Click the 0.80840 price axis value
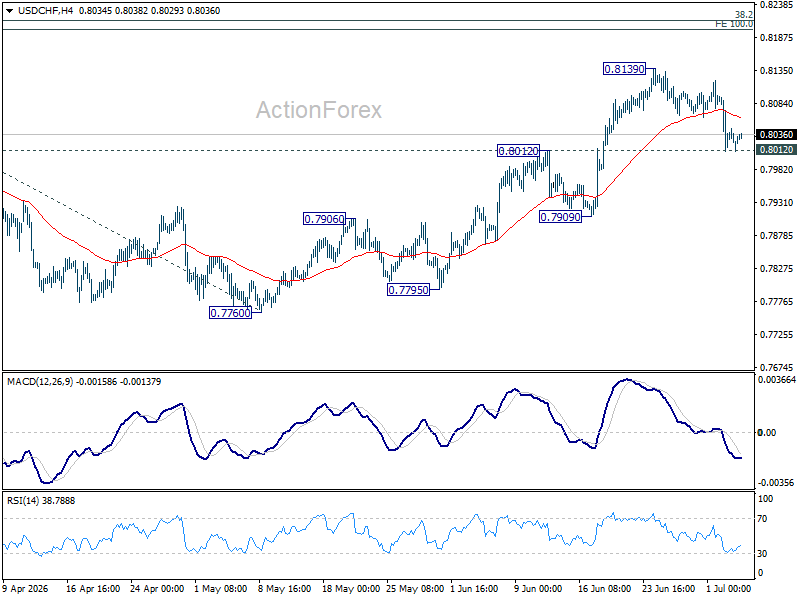Image resolution: width=800 pixels, height=600 pixels. tap(777, 104)
